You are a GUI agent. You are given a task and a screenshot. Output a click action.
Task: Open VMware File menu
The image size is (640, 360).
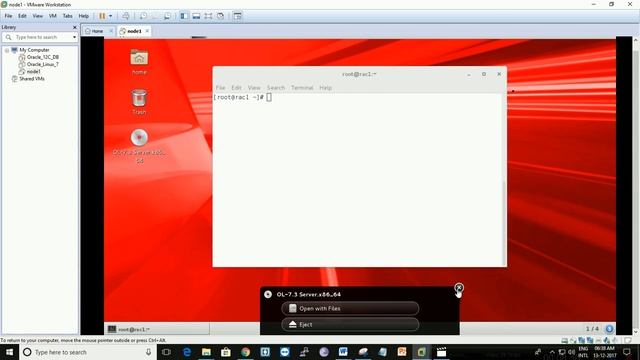point(8,16)
